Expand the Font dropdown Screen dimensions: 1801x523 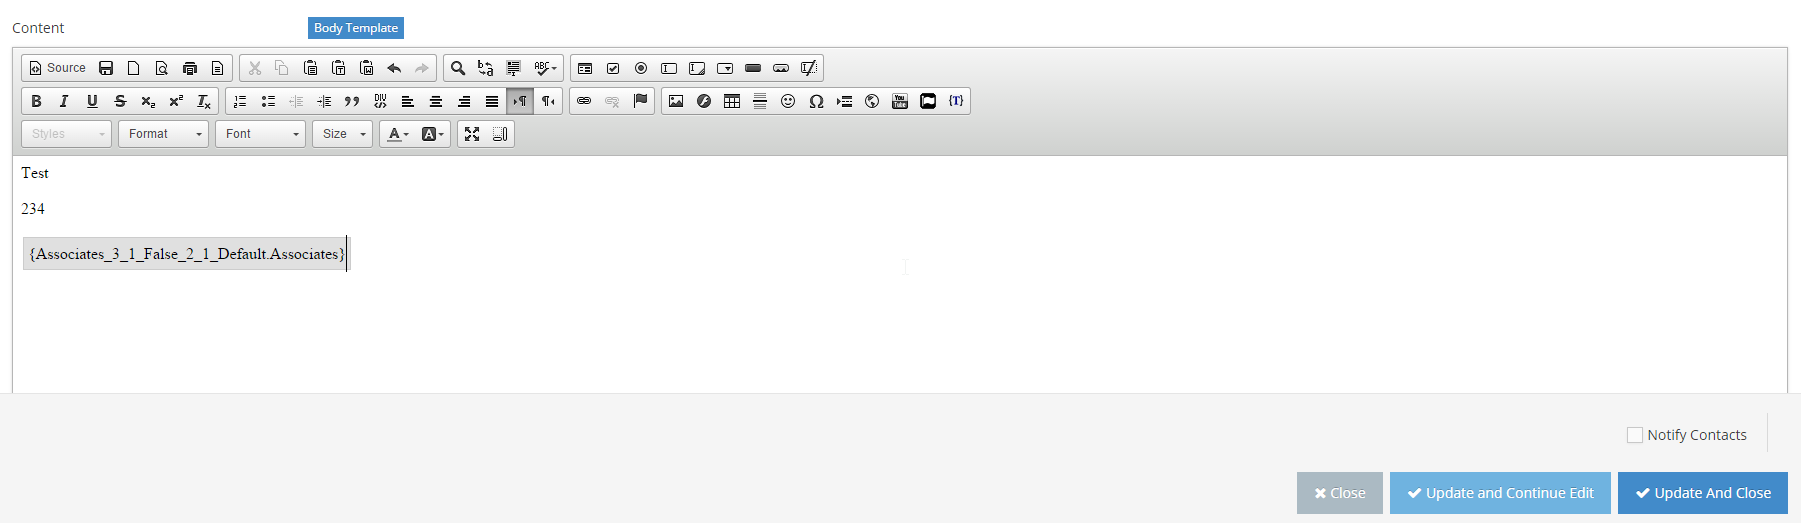pos(260,134)
